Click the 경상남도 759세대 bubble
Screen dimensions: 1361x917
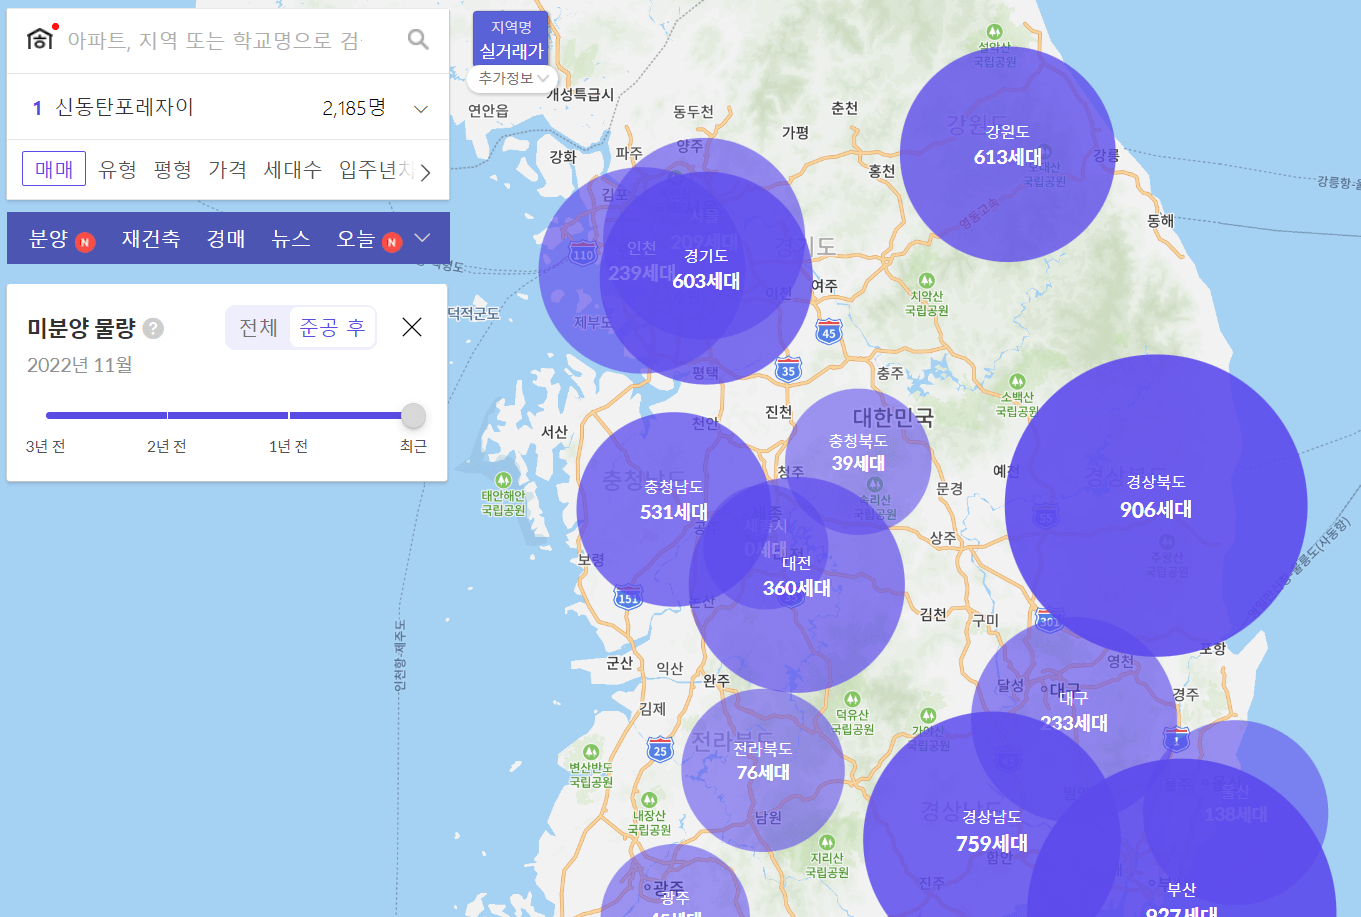[992, 840]
